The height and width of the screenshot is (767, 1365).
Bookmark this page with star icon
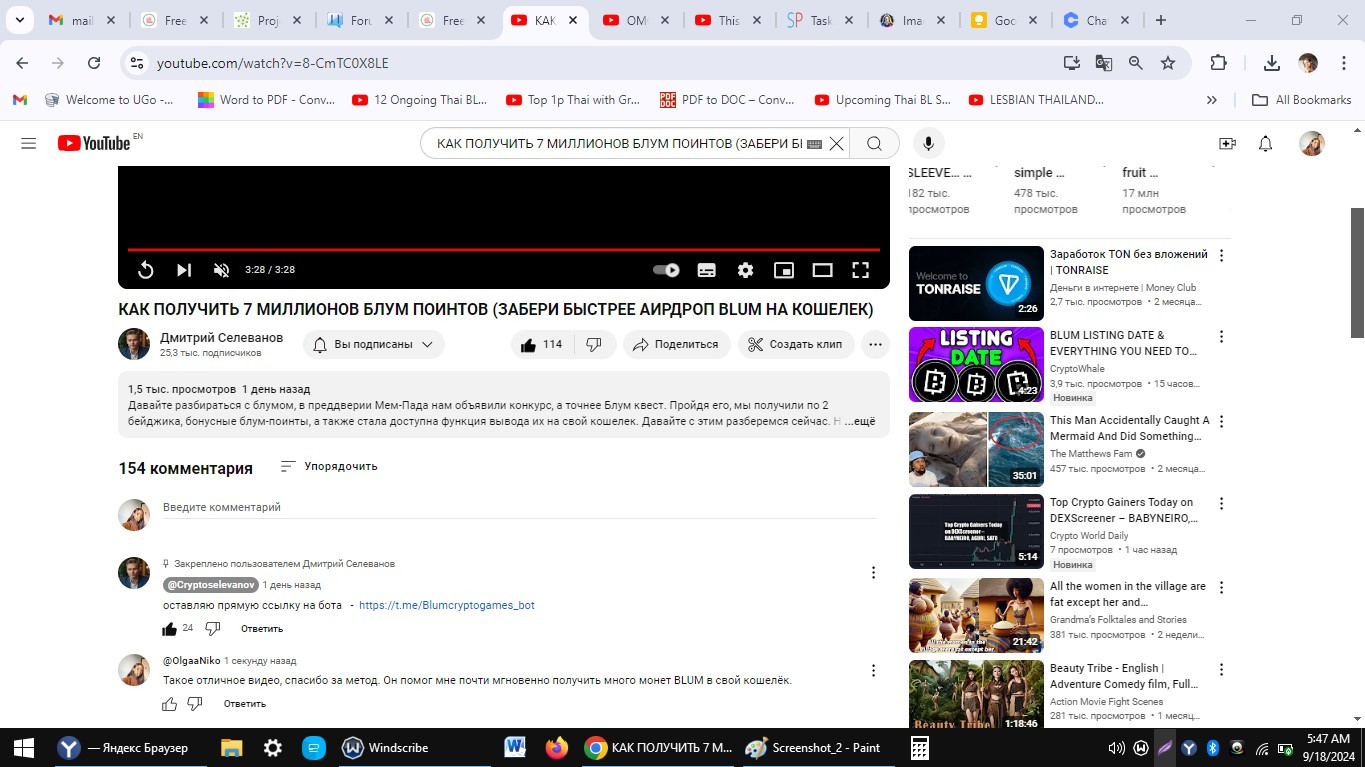(1167, 63)
